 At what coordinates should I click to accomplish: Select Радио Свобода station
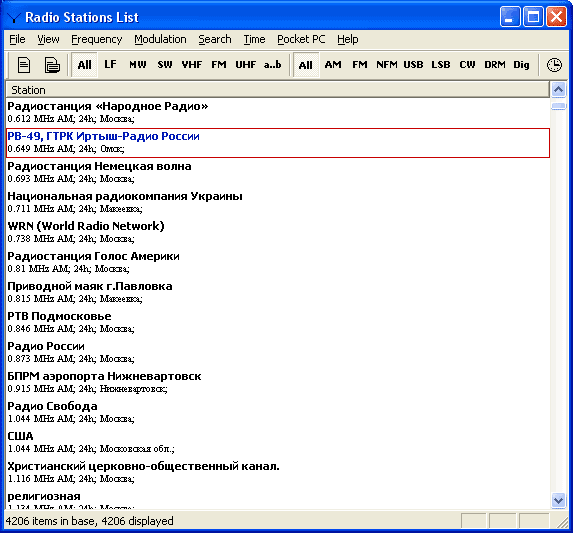pyautogui.click(x=278, y=412)
